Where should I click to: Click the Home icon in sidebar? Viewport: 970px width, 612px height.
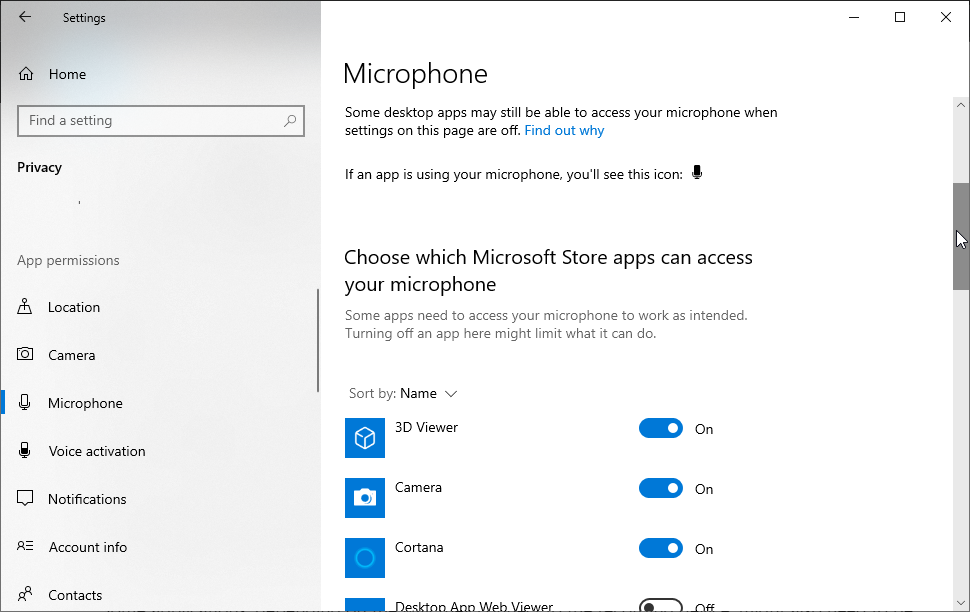pos(26,74)
